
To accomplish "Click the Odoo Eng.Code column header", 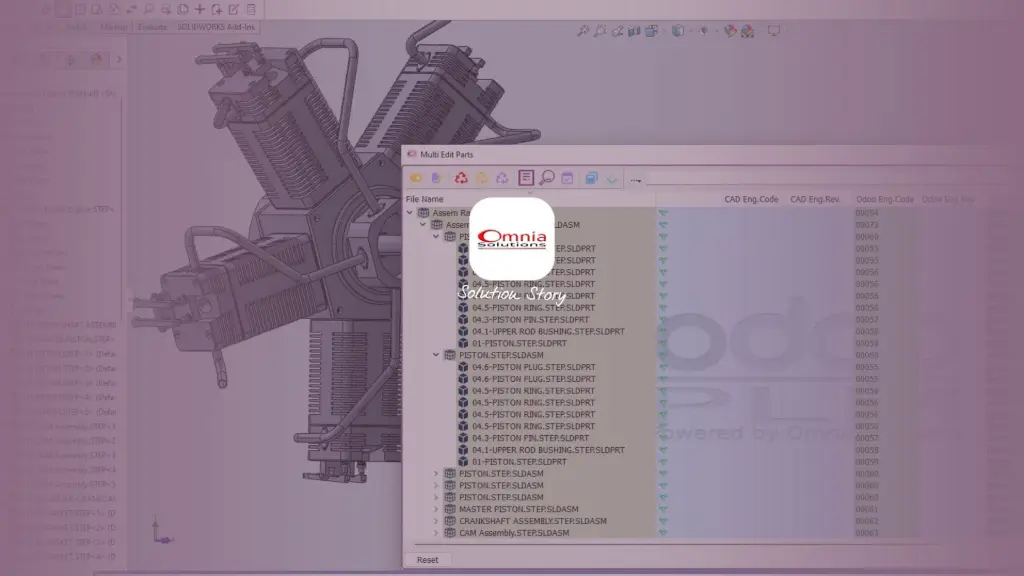I will (x=885, y=199).
